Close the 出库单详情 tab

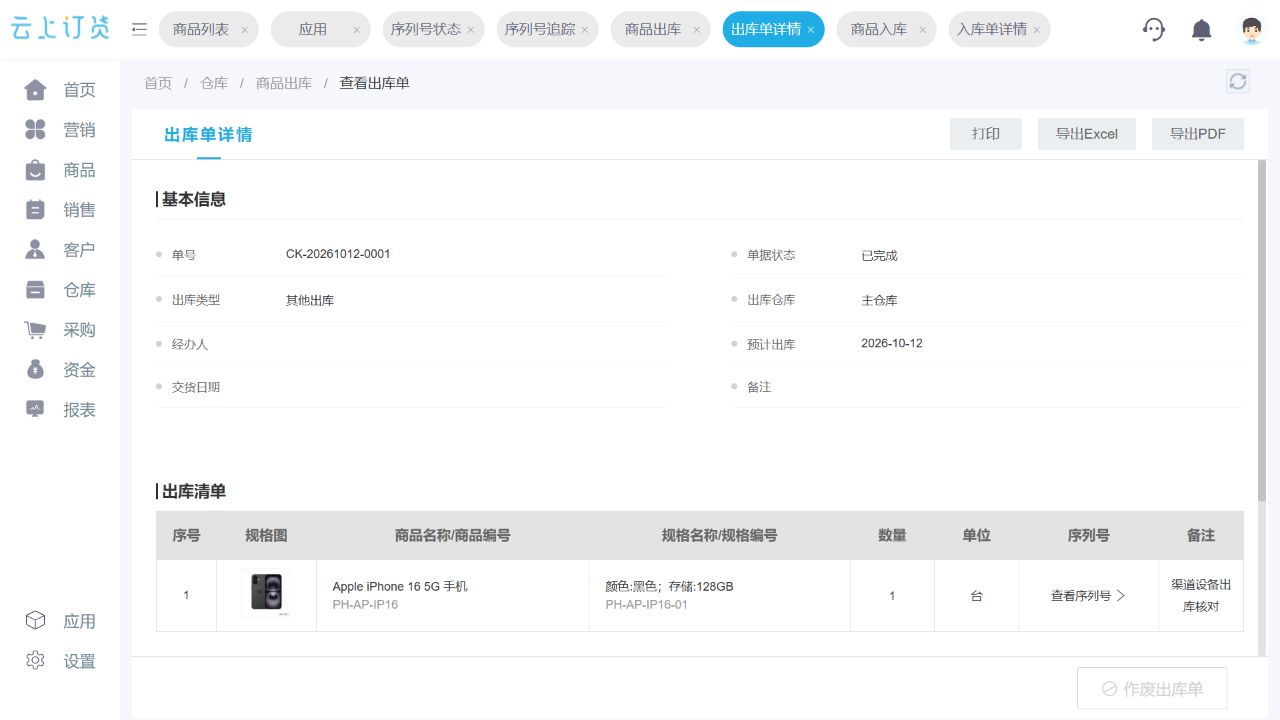[811, 30]
